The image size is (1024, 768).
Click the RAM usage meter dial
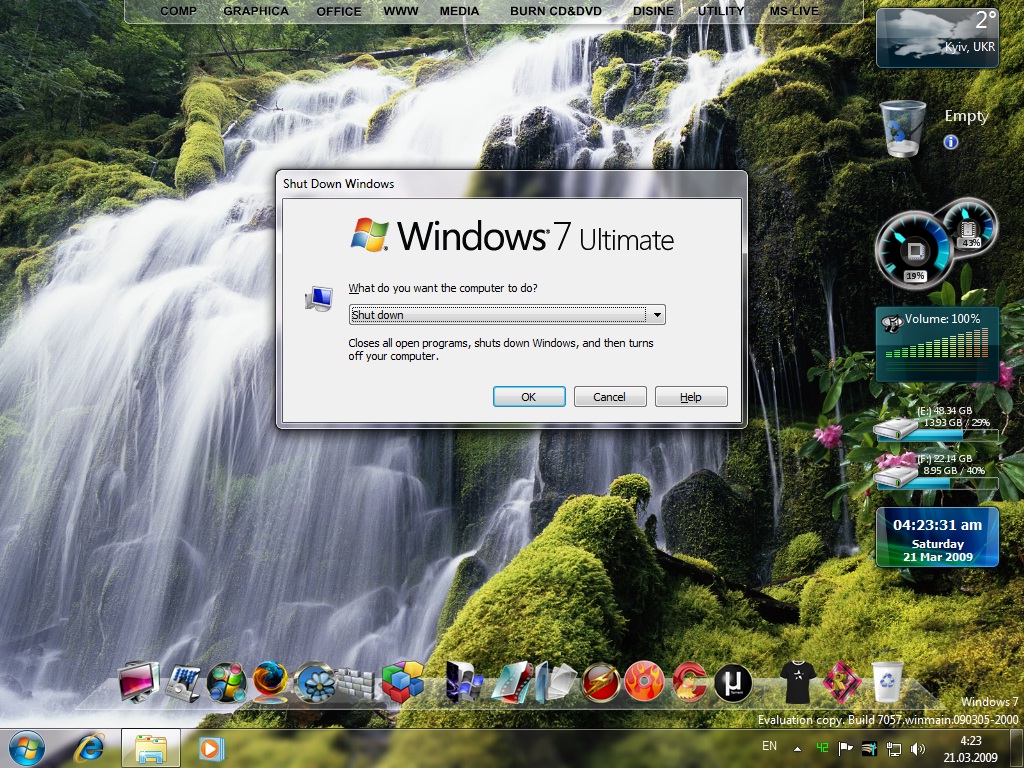(969, 226)
